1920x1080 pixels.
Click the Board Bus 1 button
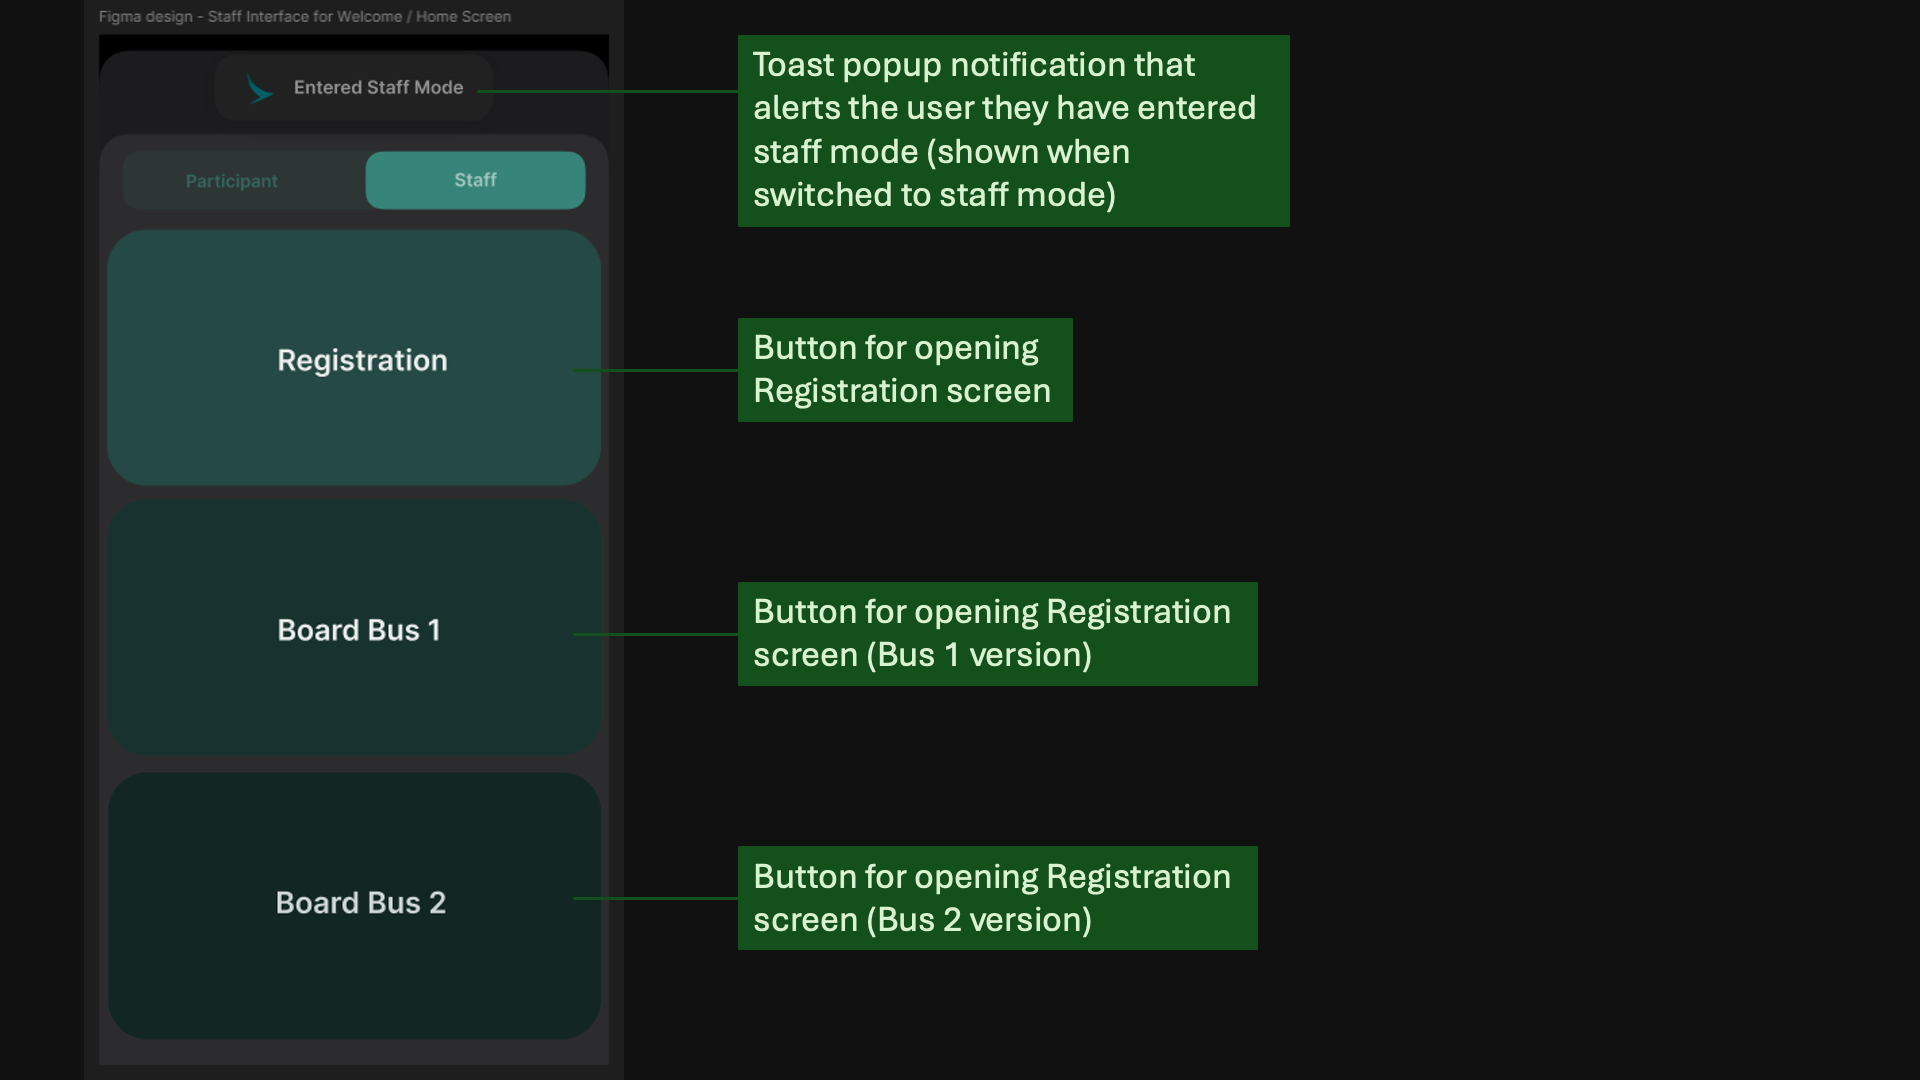pyautogui.click(x=354, y=630)
